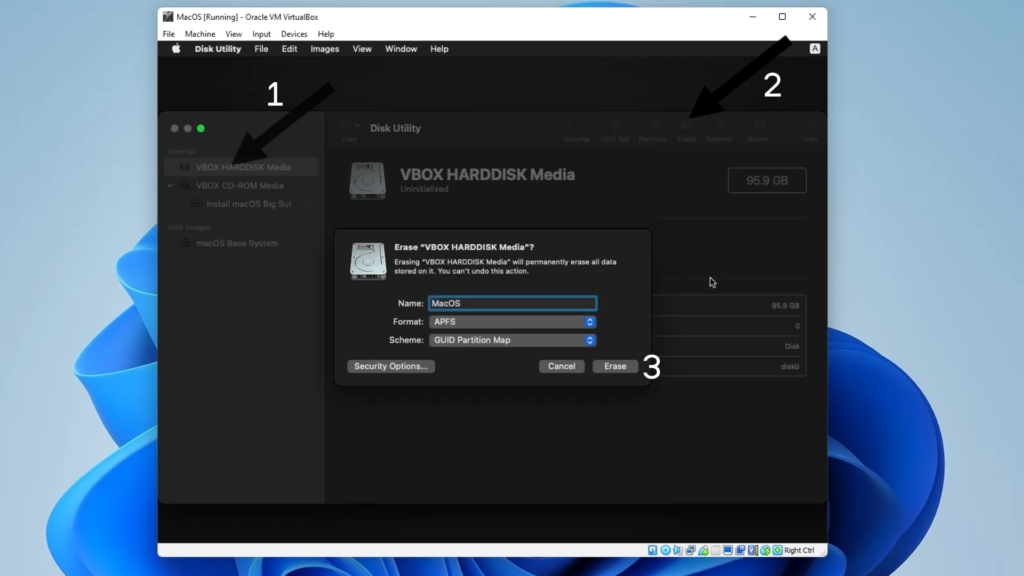Click the VirtualBox mouse integration status icon

click(x=765, y=551)
